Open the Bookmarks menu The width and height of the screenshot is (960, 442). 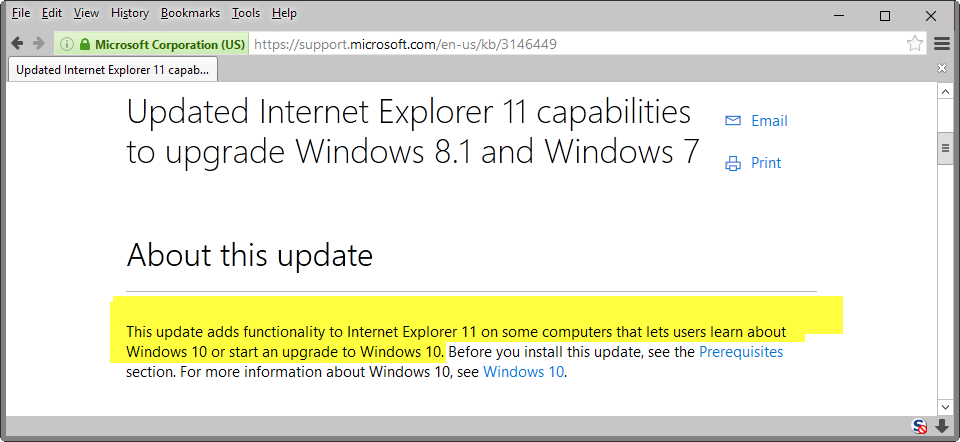tap(189, 13)
